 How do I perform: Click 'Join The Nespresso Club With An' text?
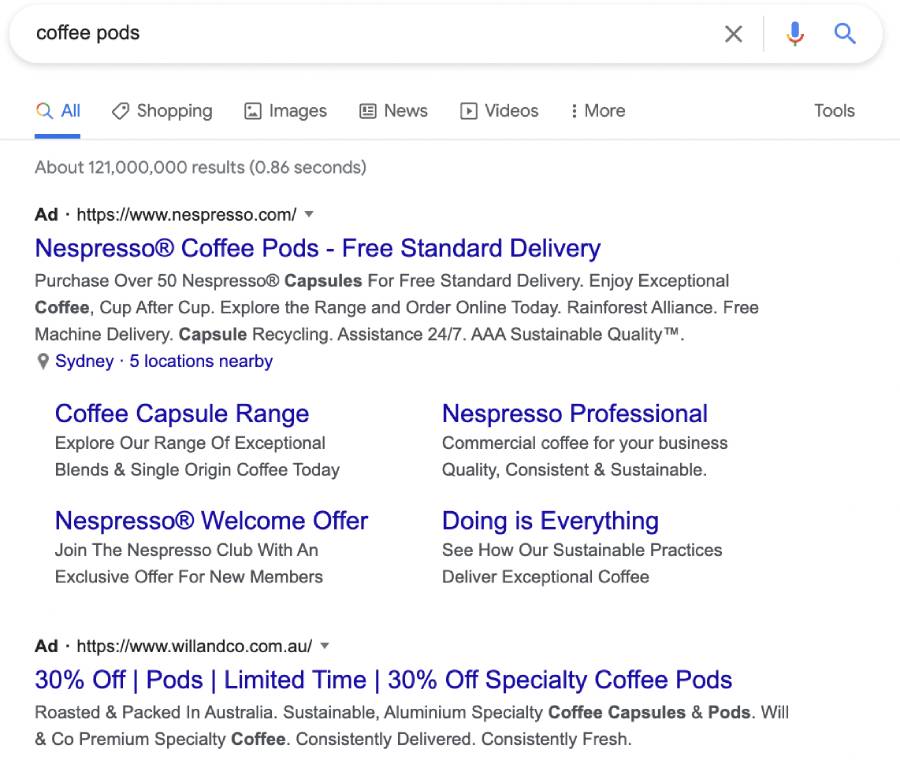(x=187, y=550)
